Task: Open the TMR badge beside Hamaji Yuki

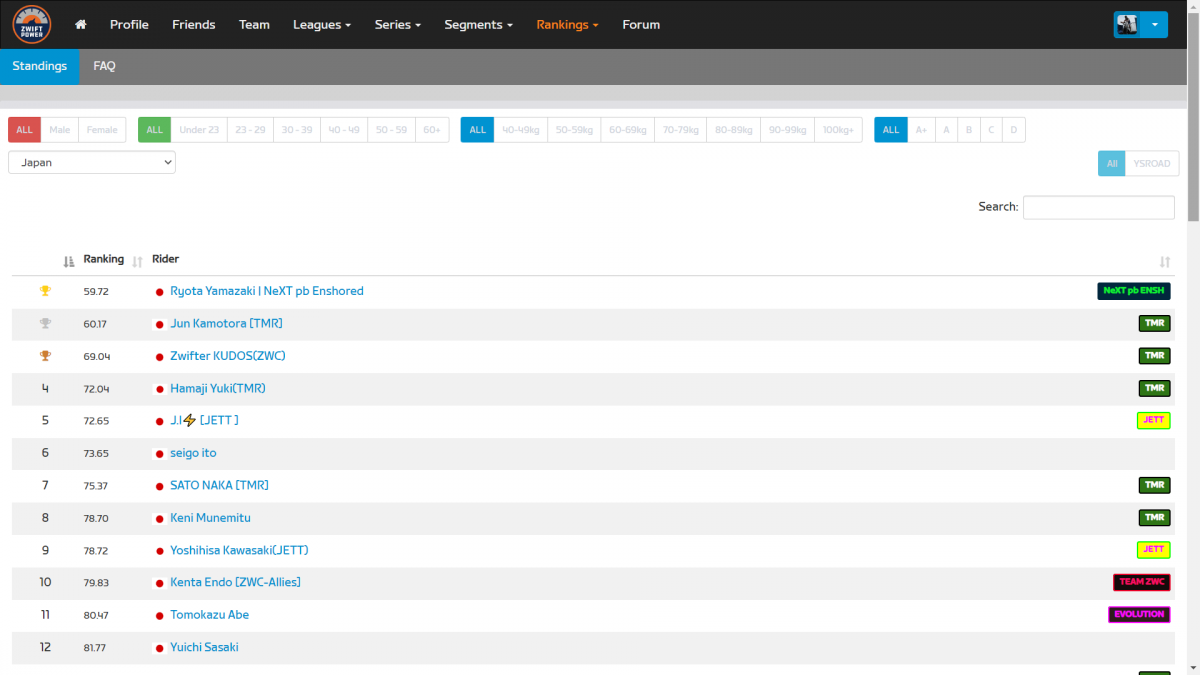Action: [1155, 388]
